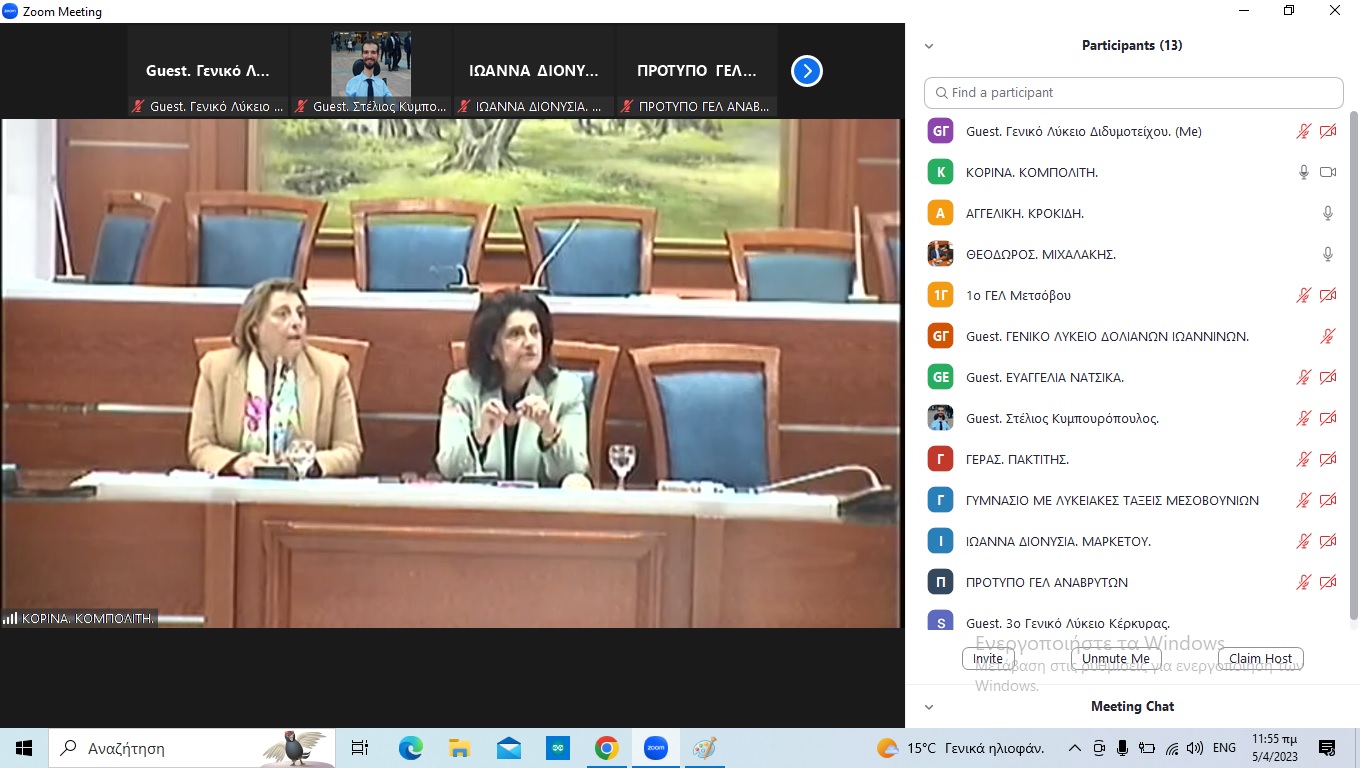Open Zoom from the Windows taskbar
Viewport: 1360px width, 768px height.
pyautogui.click(x=655, y=748)
